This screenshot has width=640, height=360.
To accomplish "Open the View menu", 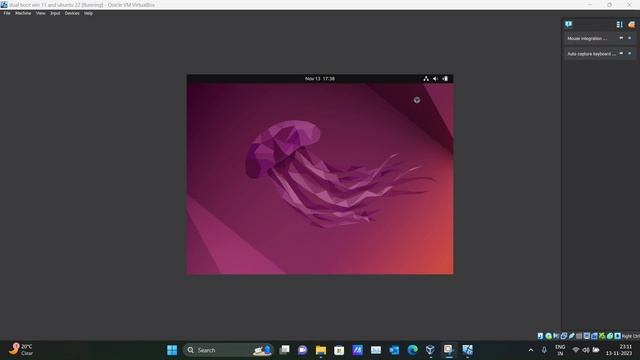I will point(40,13).
